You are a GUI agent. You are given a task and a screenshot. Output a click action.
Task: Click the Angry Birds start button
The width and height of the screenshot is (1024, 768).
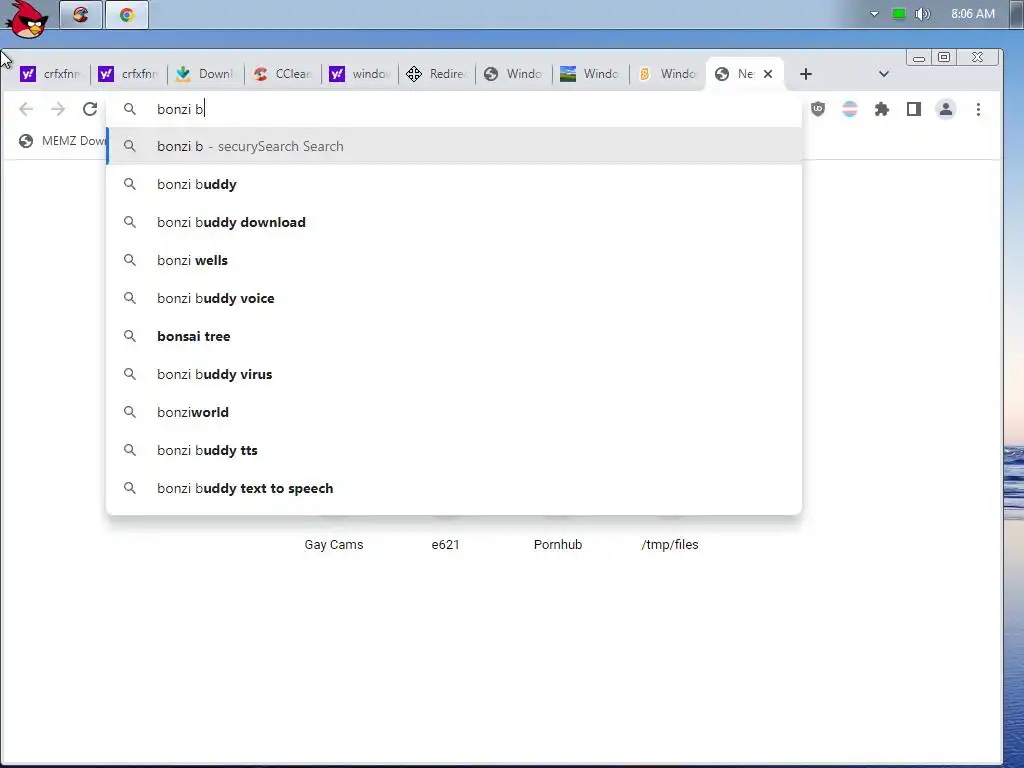point(26,18)
